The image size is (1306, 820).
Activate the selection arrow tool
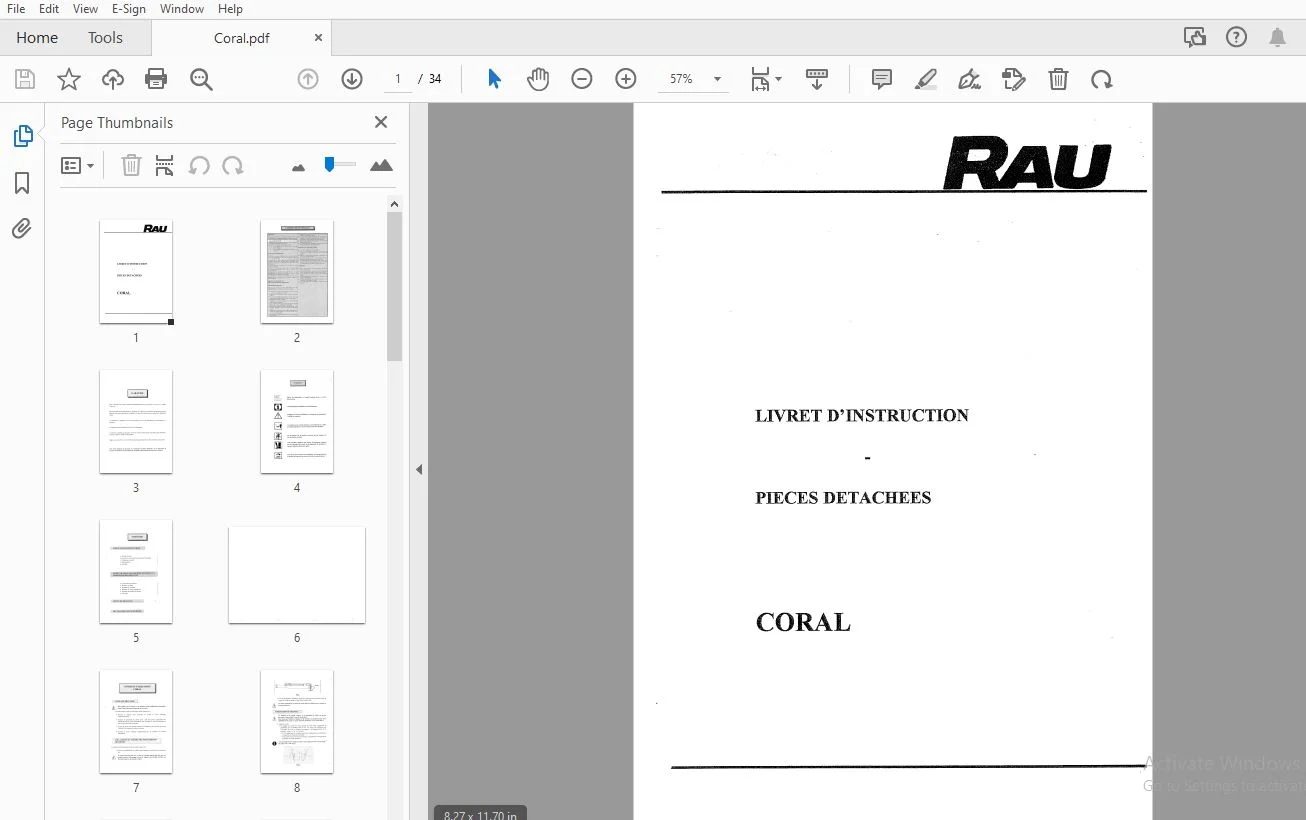494,79
